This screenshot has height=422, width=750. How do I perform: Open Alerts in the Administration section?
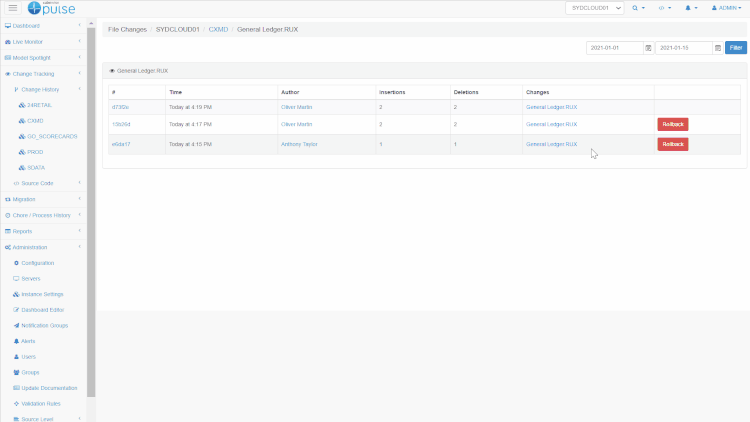click(27, 341)
